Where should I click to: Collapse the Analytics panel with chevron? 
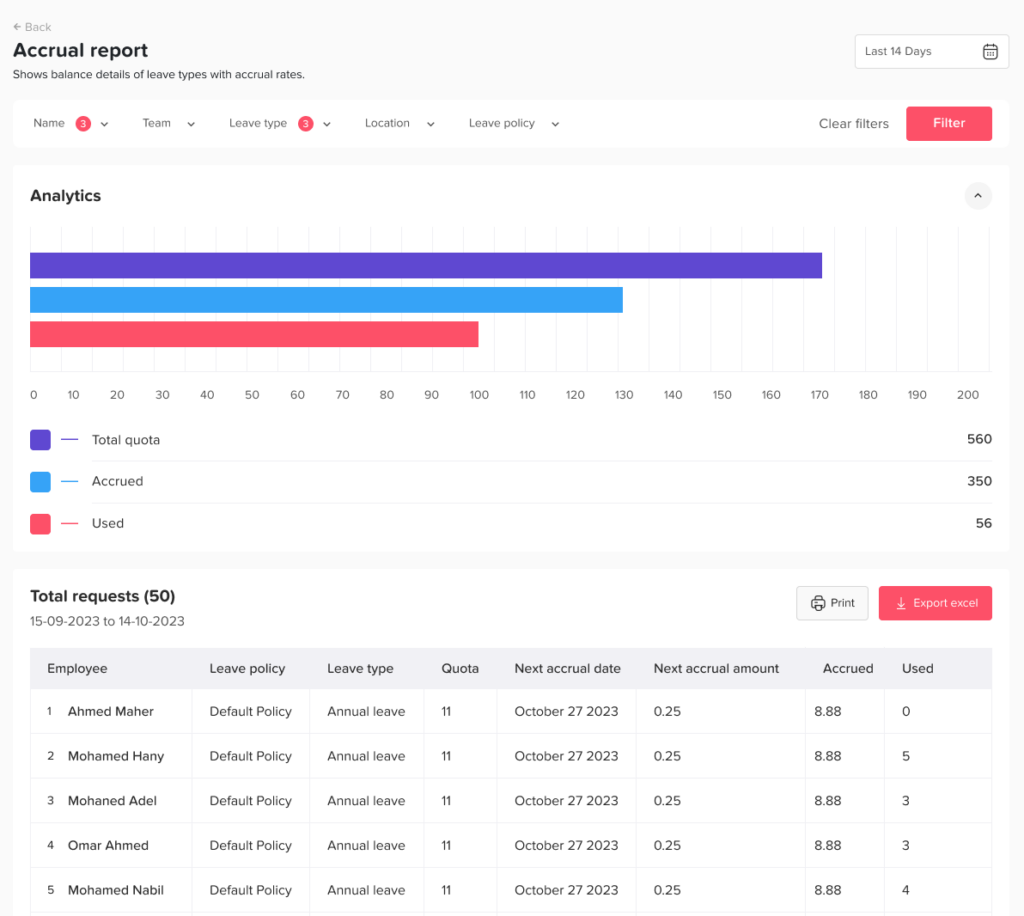point(978,196)
